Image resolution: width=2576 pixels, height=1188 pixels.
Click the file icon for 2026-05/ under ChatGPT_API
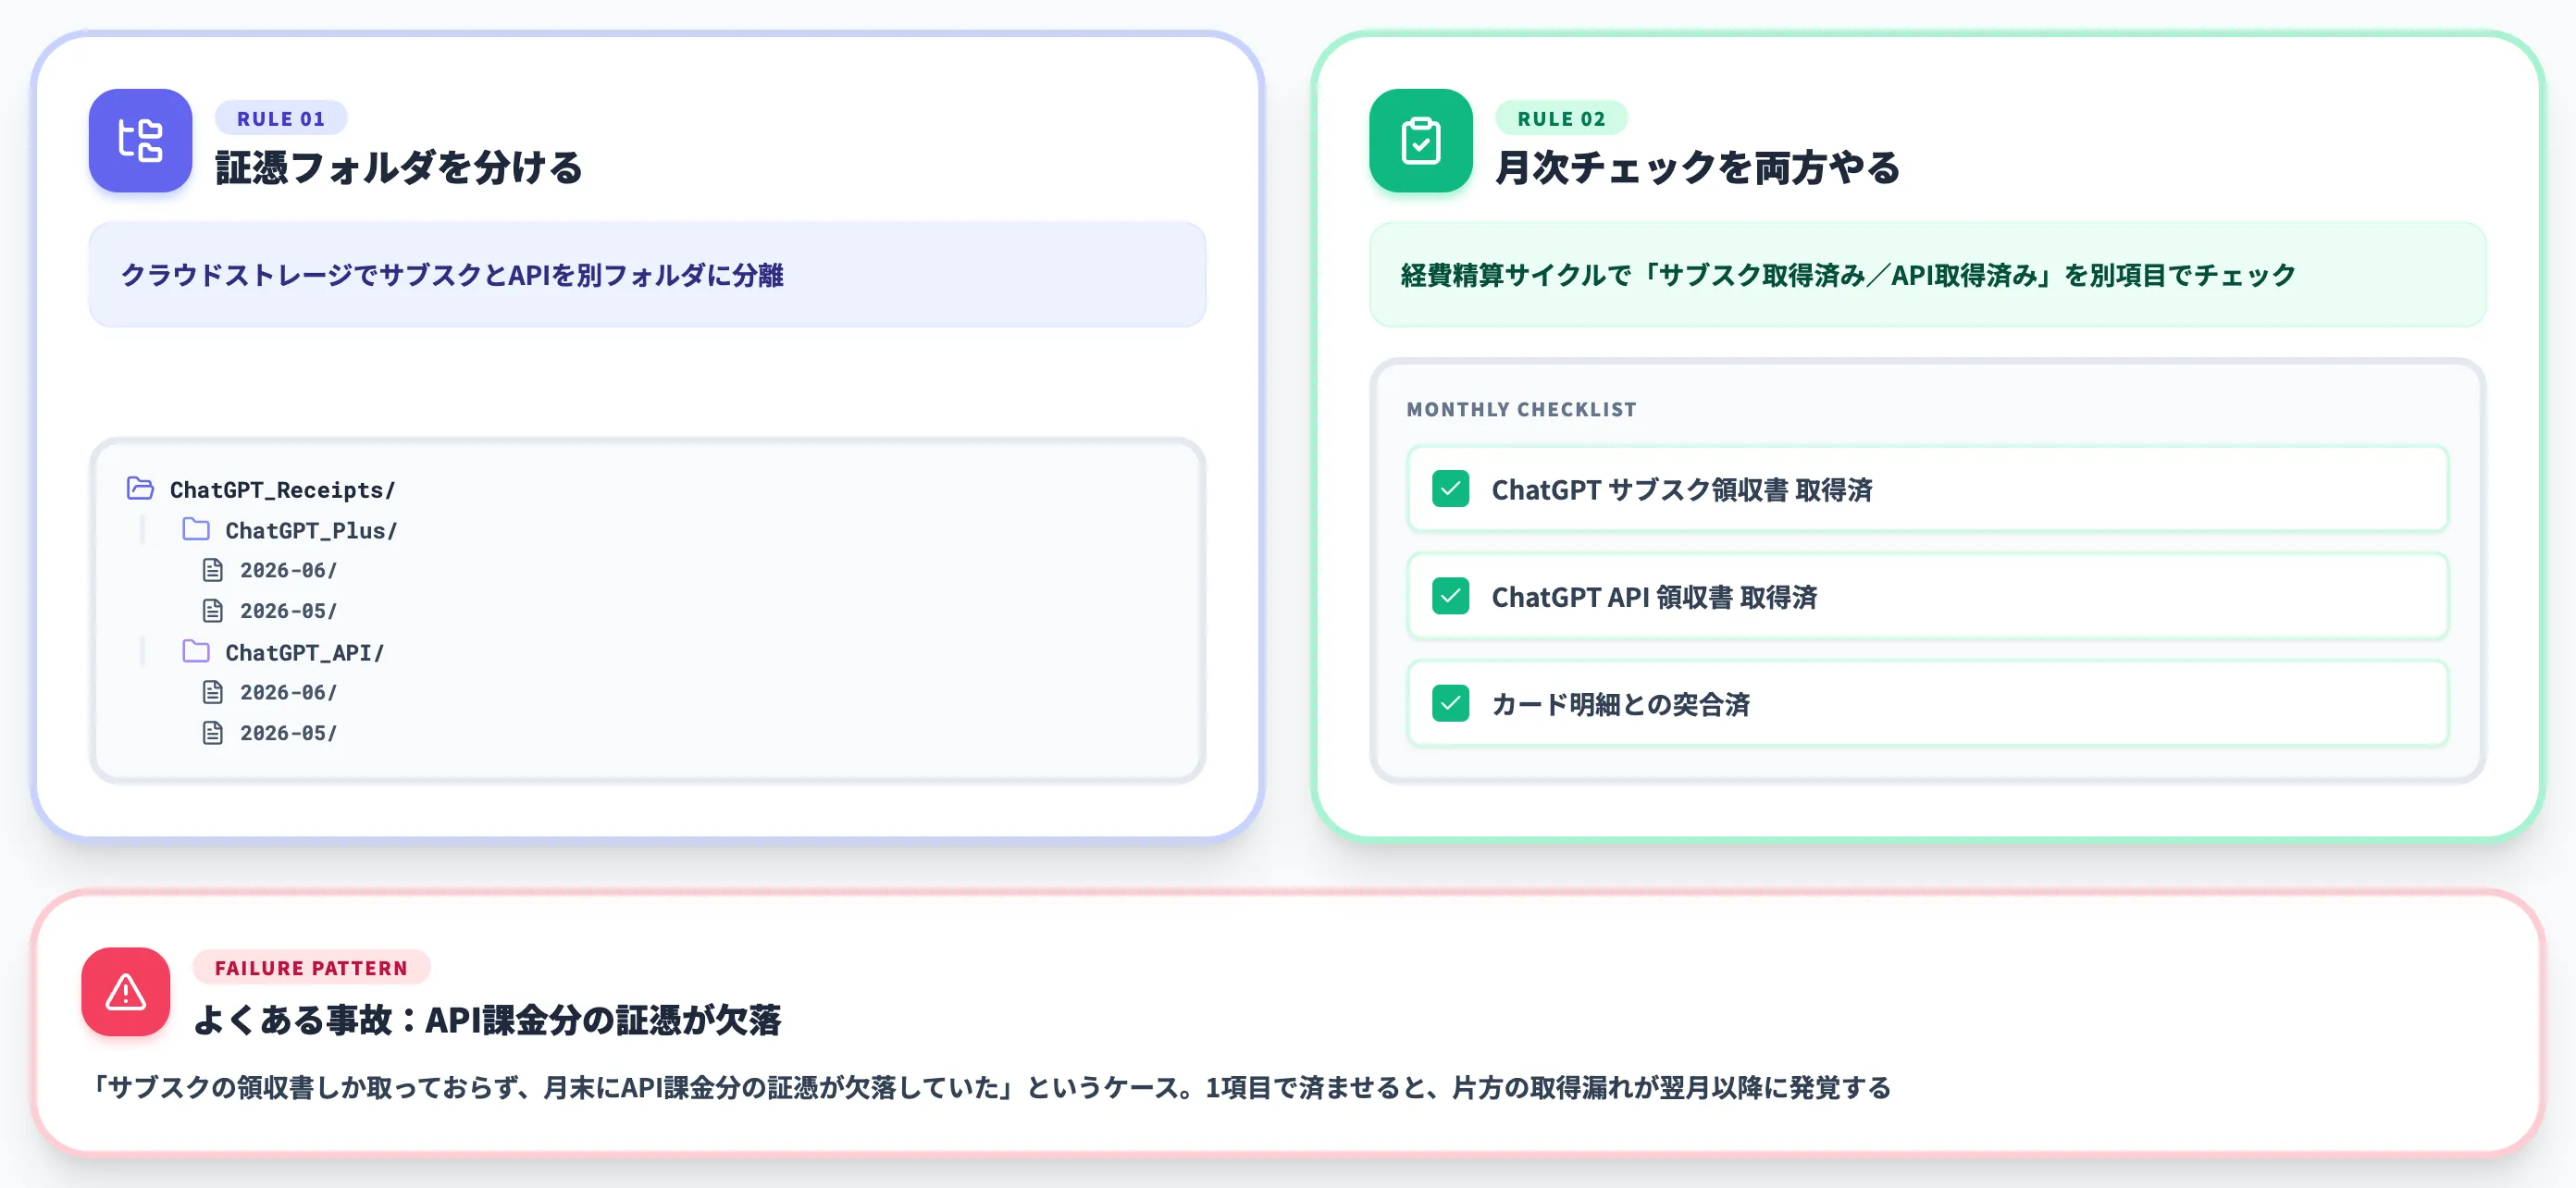tap(213, 733)
